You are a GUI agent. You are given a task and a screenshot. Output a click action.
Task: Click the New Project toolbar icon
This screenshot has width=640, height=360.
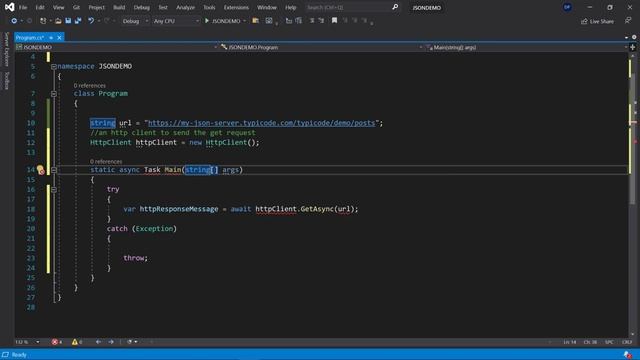43,21
